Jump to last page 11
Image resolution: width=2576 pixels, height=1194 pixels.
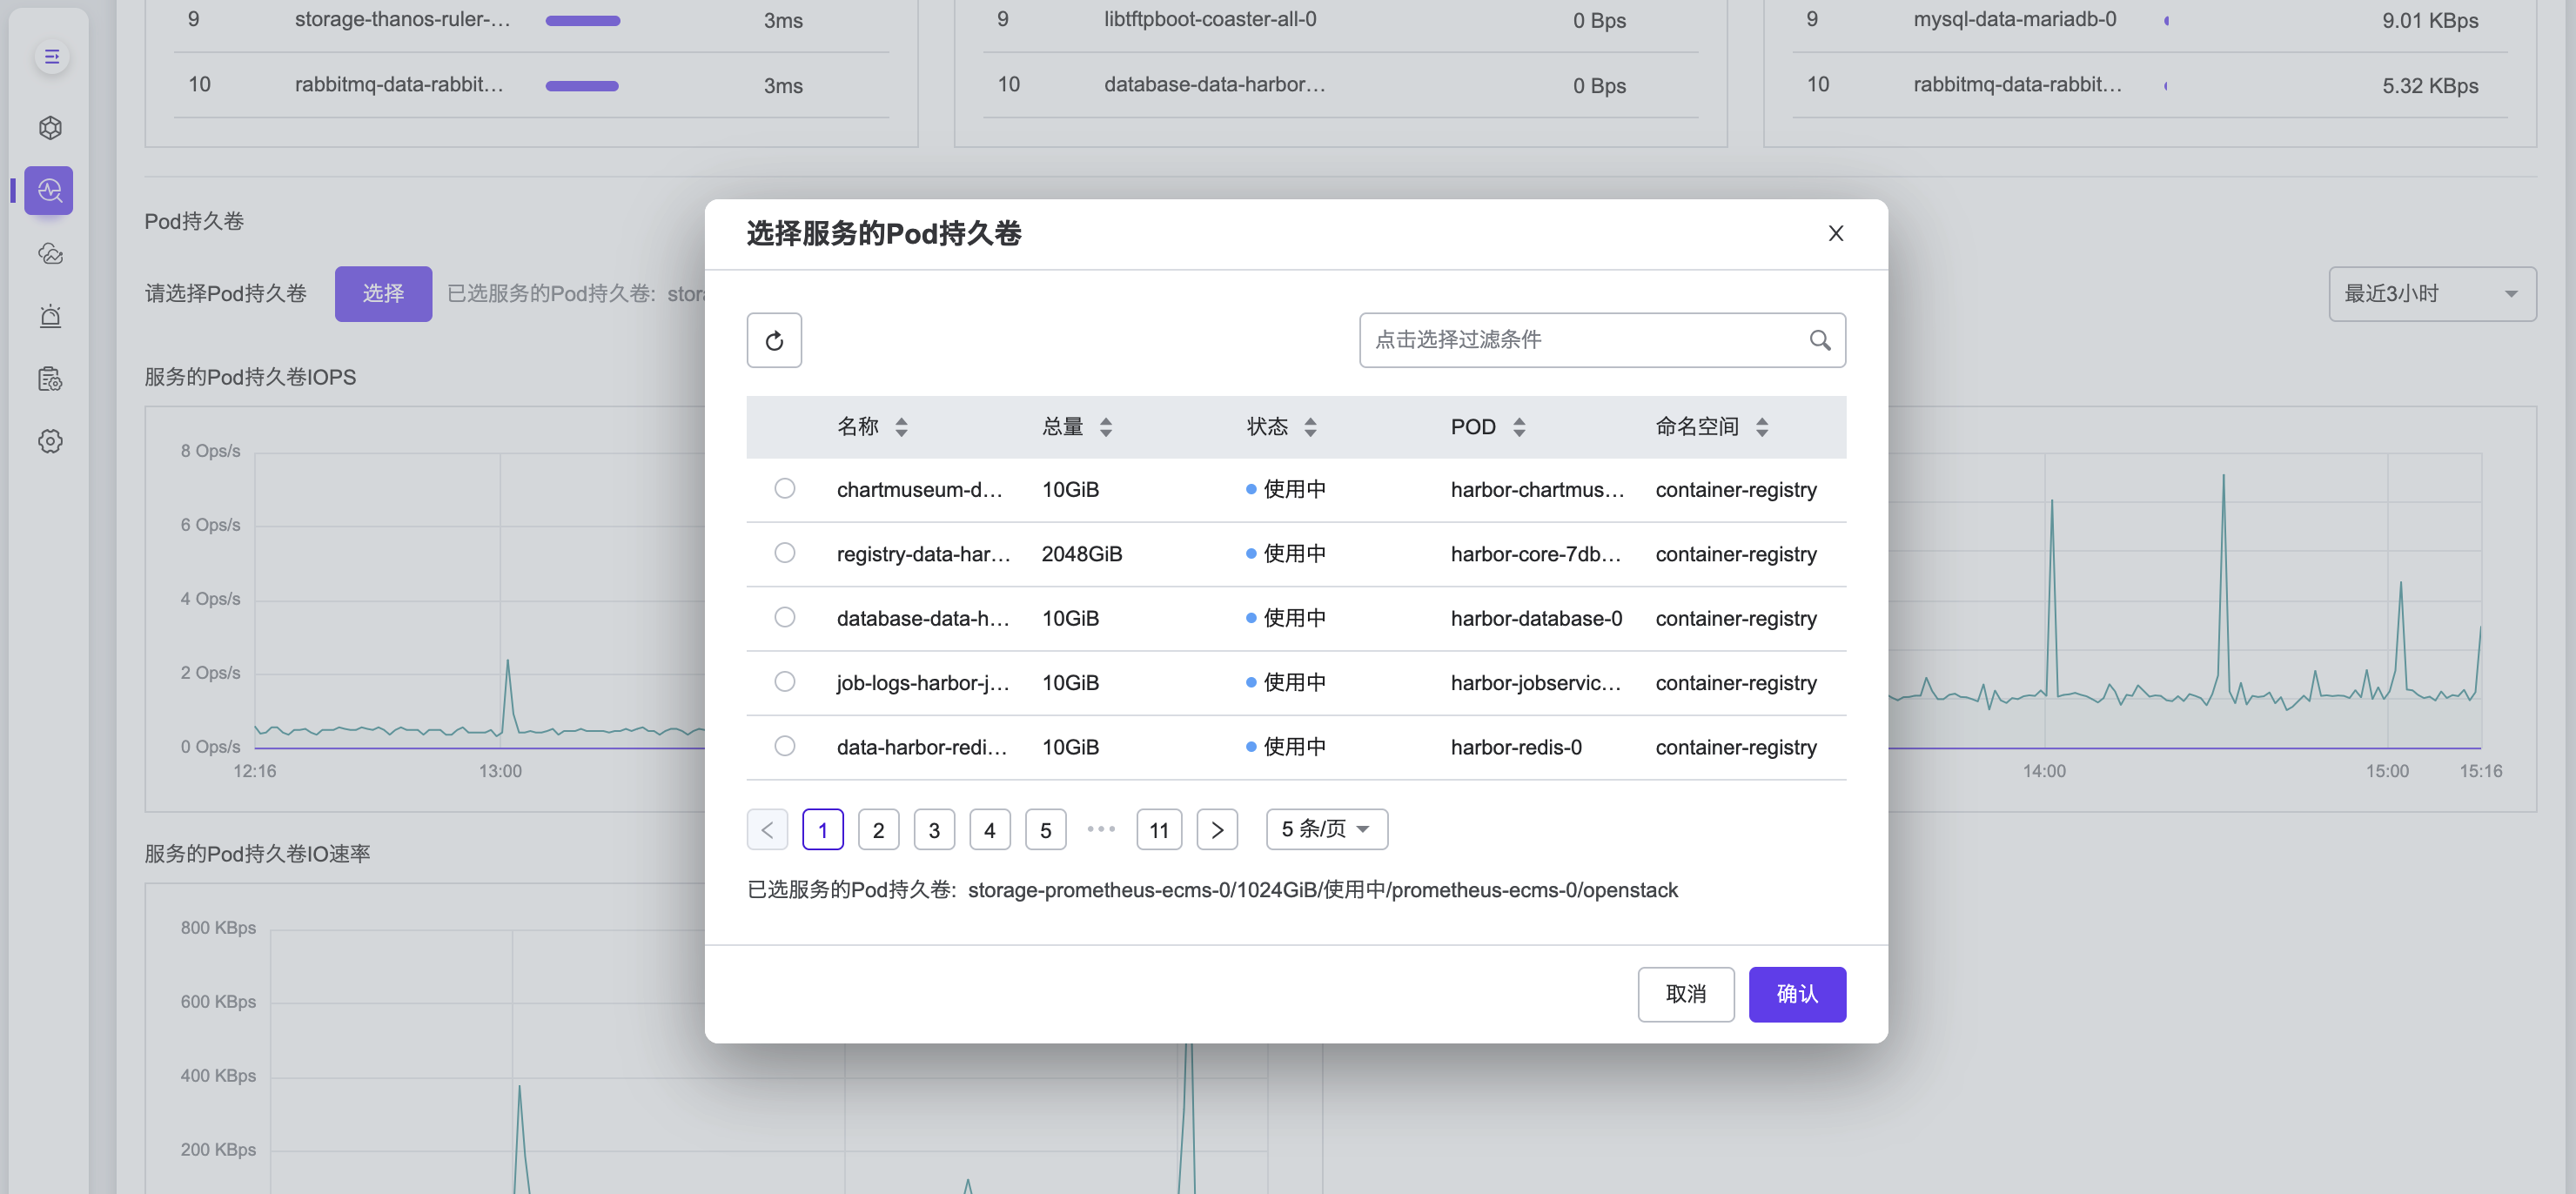[x=1159, y=830]
